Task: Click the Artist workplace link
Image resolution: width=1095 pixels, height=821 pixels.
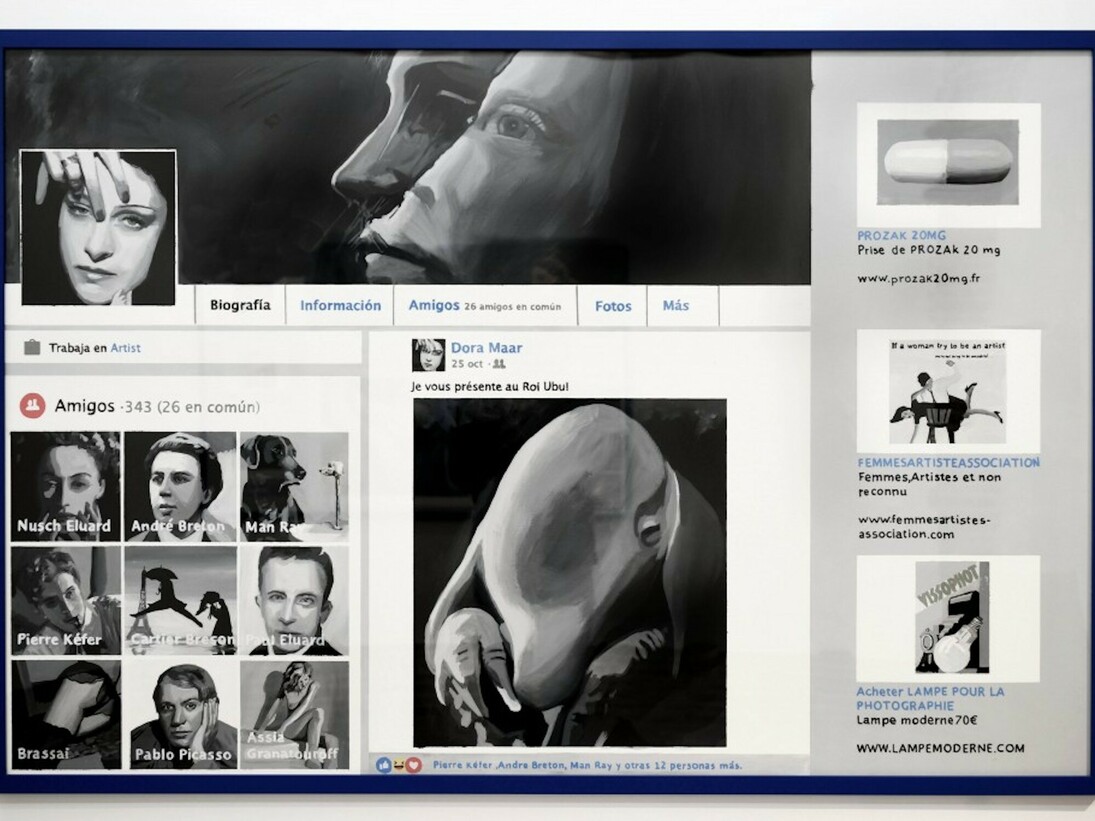Action: [126, 348]
